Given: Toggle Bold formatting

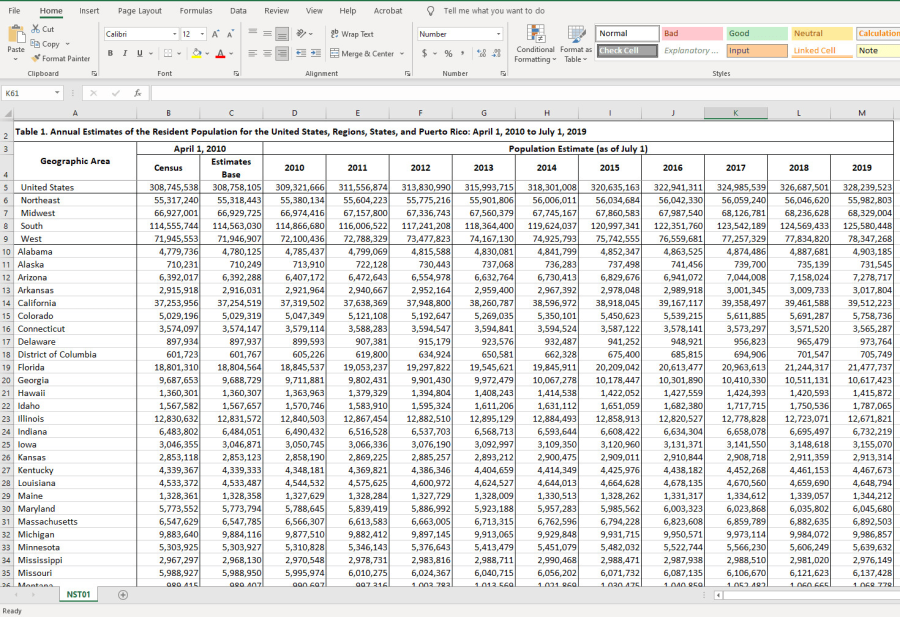Looking at the screenshot, I should coord(110,53).
